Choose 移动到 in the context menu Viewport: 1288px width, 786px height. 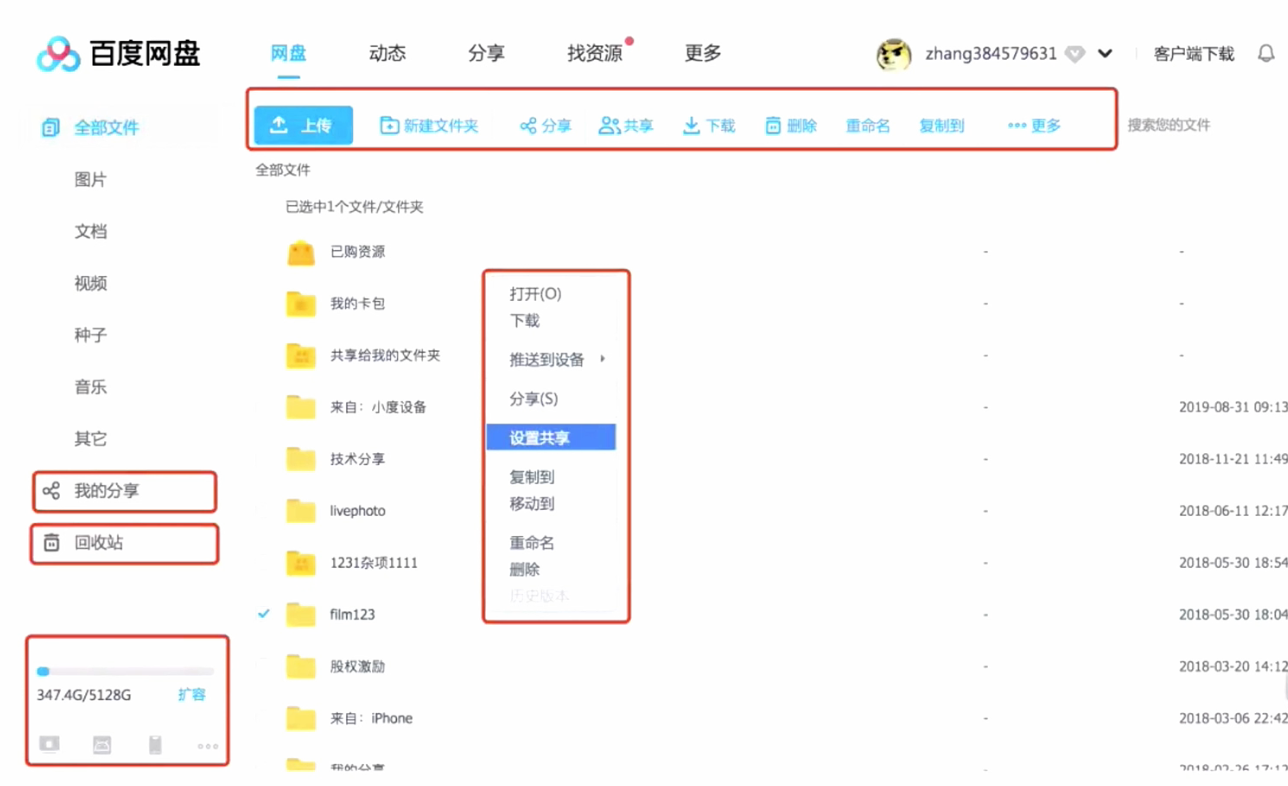pyautogui.click(x=531, y=504)
